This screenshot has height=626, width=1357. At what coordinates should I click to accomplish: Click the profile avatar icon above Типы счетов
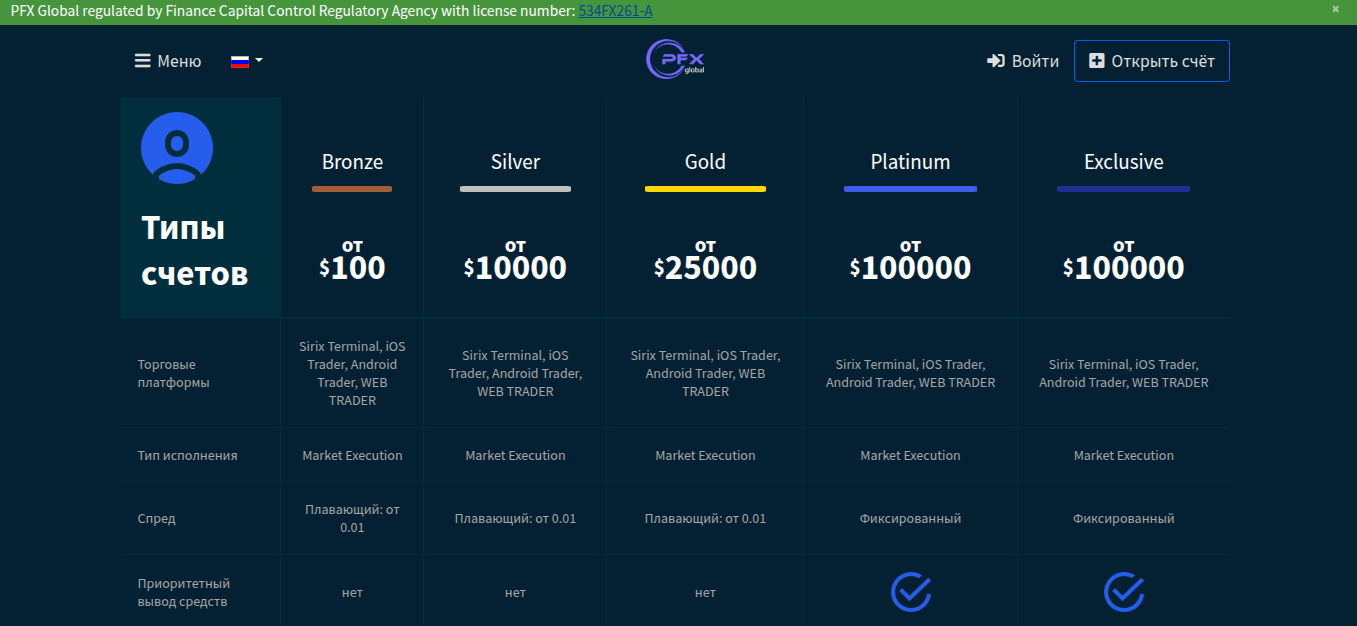pyautogui.click(x=176, y=147)
